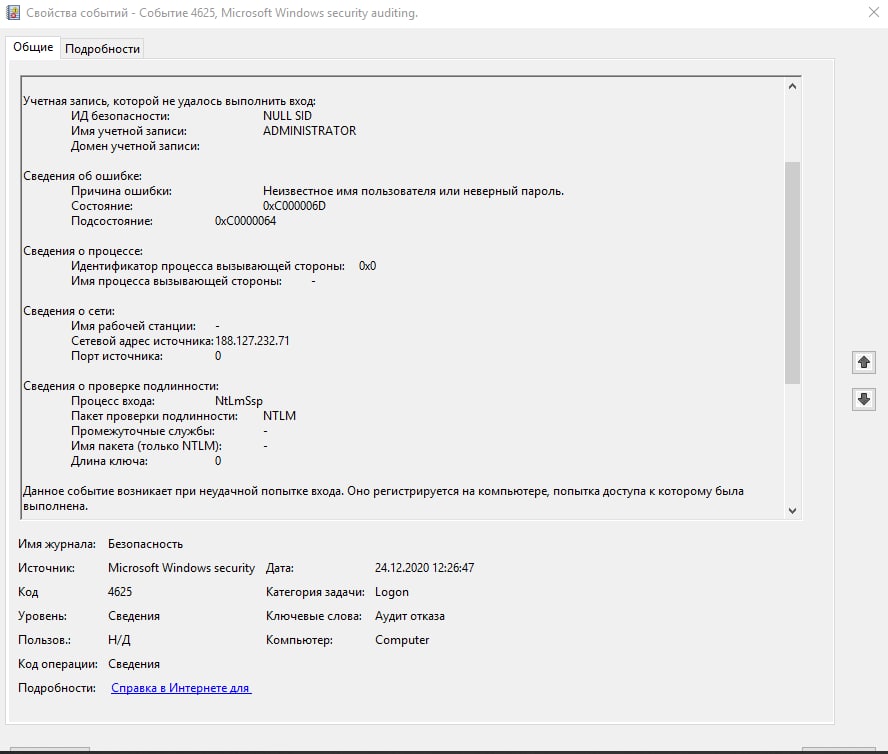Screen dimensions: 888x754
Task: Click the Computer name value
Action: coord(402,640)
